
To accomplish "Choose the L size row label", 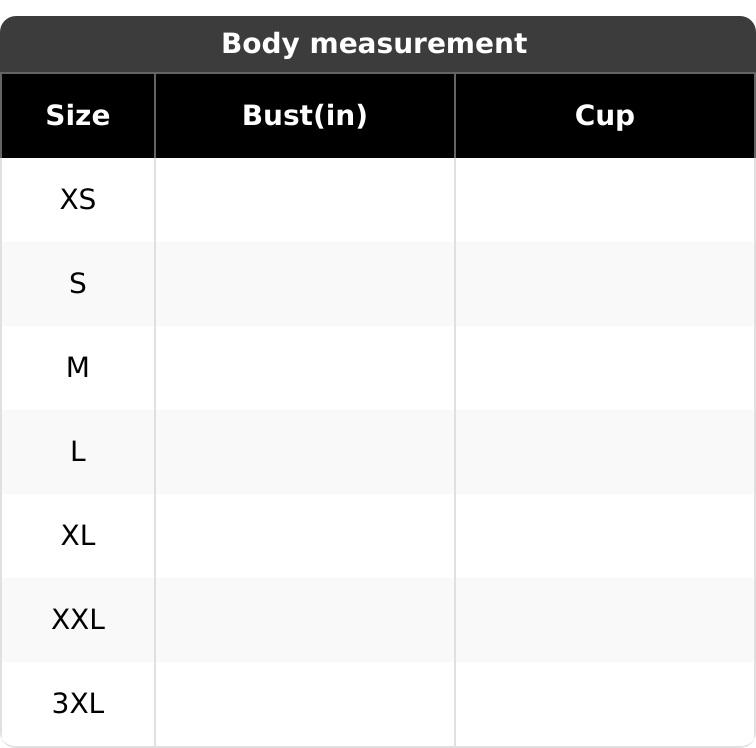I will [x=78, y=452].
